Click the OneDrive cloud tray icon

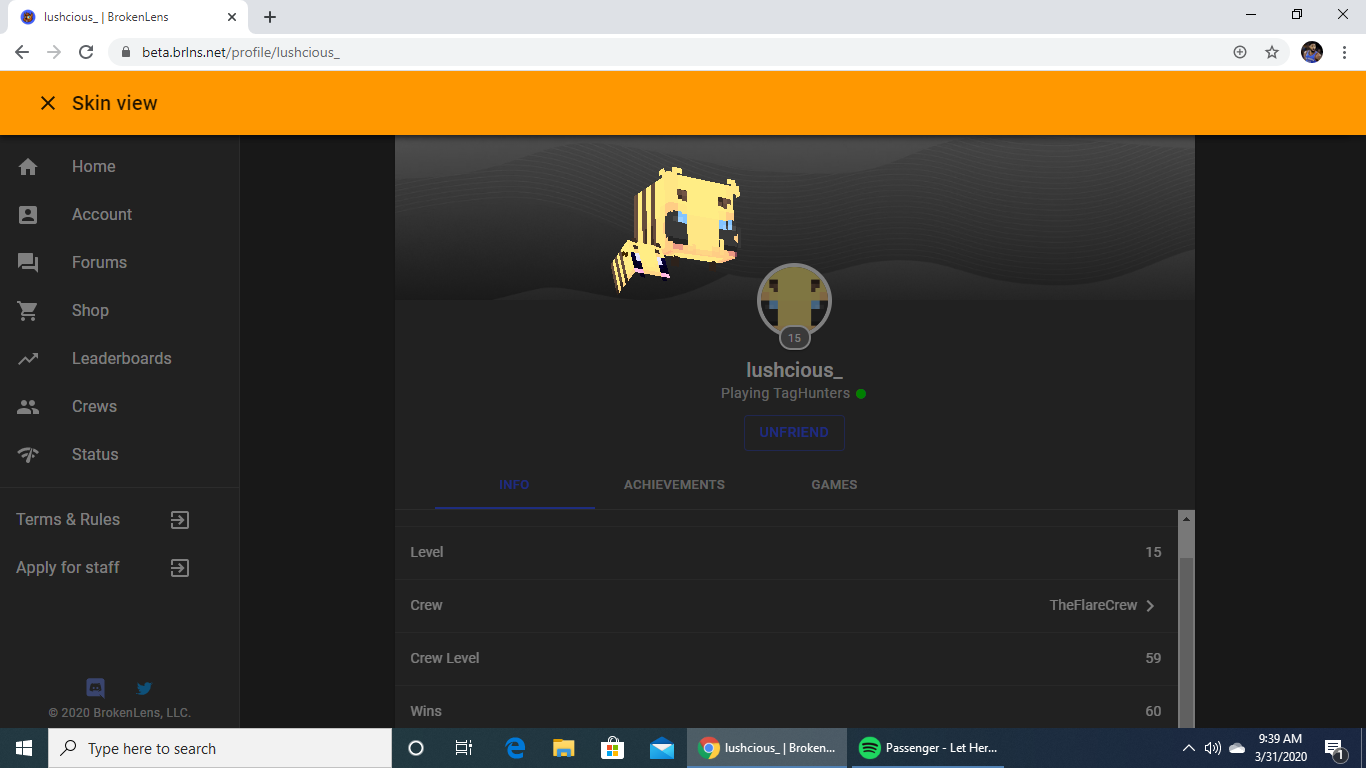(1237, 748)
